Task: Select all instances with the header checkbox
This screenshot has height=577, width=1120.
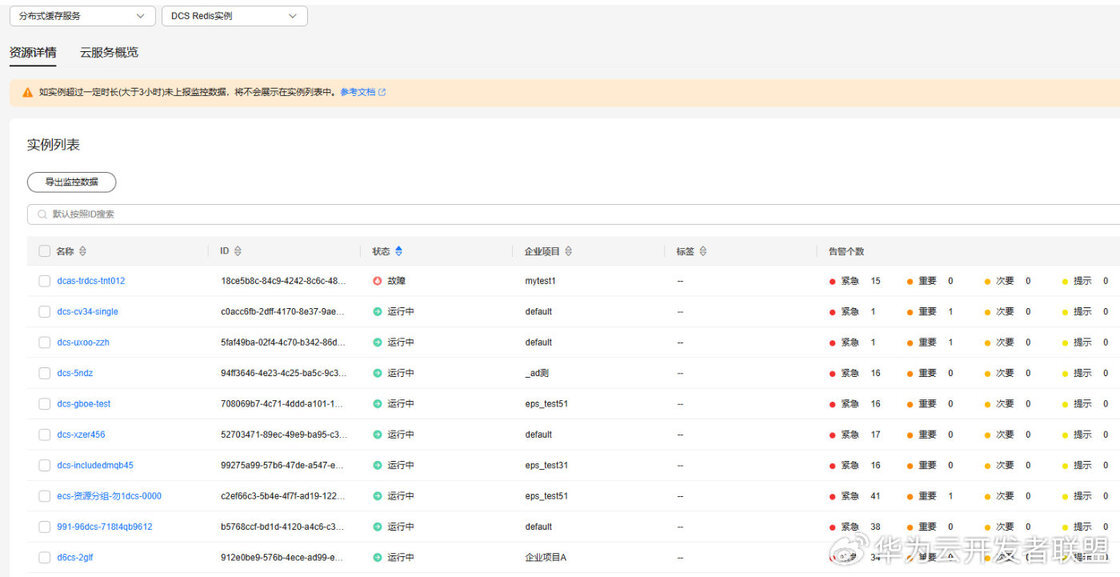Action: 44,251
